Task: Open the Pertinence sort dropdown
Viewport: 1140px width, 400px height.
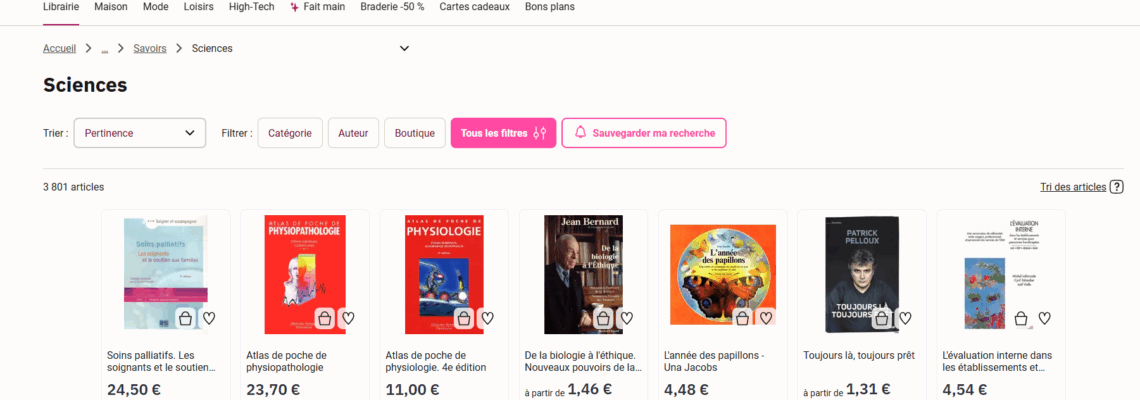Action: (x=140, y=133)
